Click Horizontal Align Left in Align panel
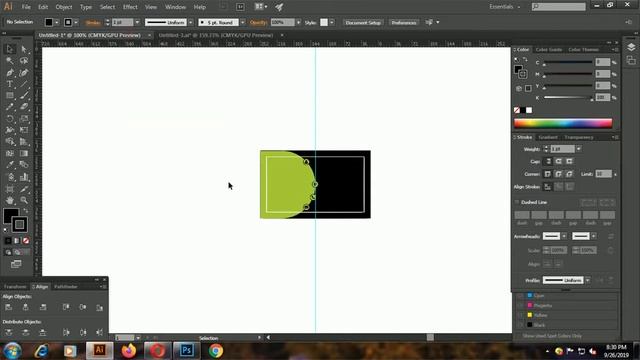Image resolution: width=640 pixels, height=360 pixels. (9, 307)
